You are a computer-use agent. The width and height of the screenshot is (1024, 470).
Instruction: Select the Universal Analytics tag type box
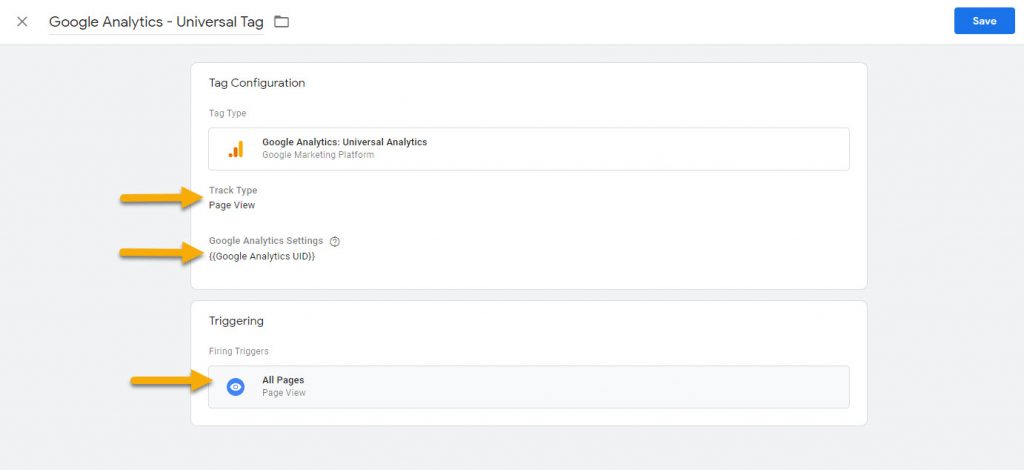click(x=529, y=149)
